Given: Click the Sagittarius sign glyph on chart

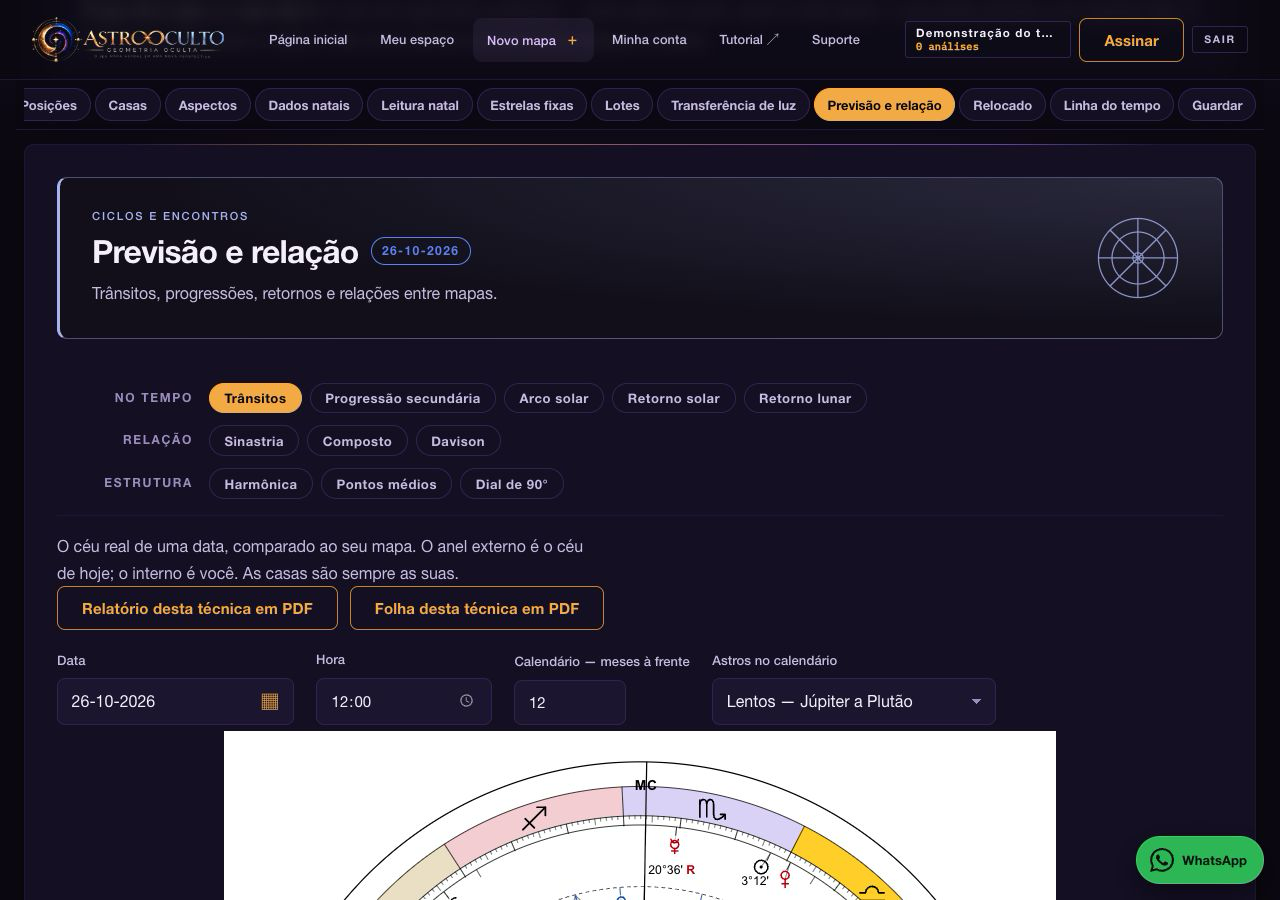Looking at the screenshot, I should pyautogui.click(x=535, y=818).
